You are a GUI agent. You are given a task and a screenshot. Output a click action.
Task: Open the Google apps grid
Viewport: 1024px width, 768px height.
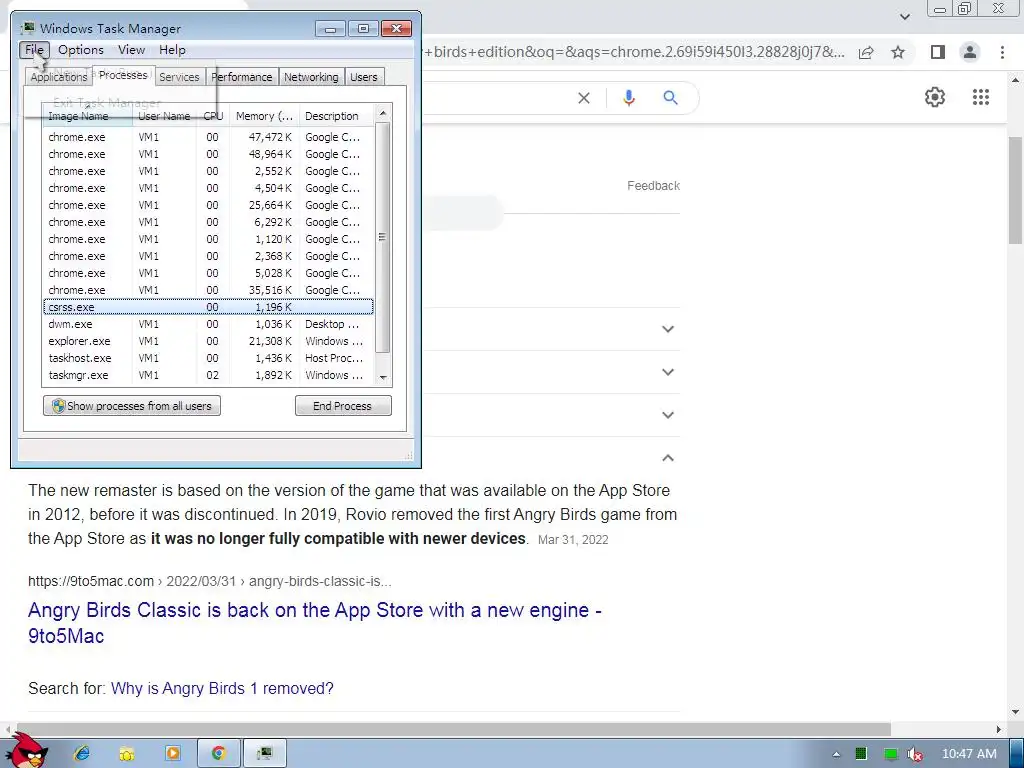pyautogui.click(x=980, y=97)
